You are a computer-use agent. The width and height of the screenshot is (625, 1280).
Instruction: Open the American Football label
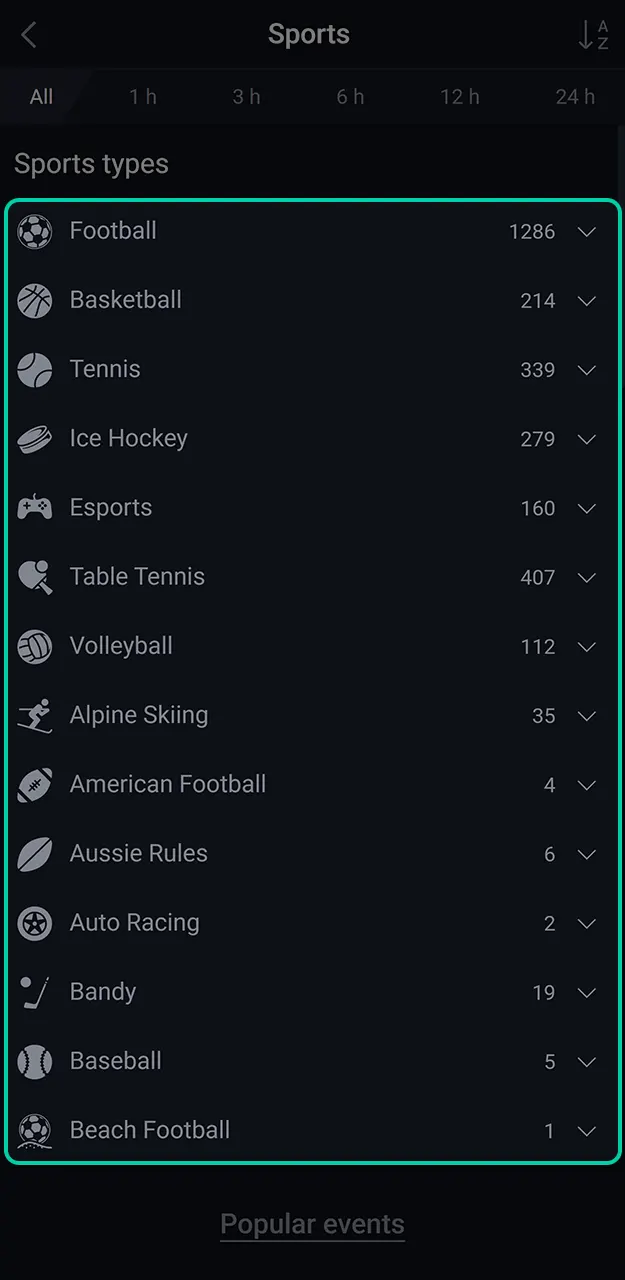pos(168,784)
